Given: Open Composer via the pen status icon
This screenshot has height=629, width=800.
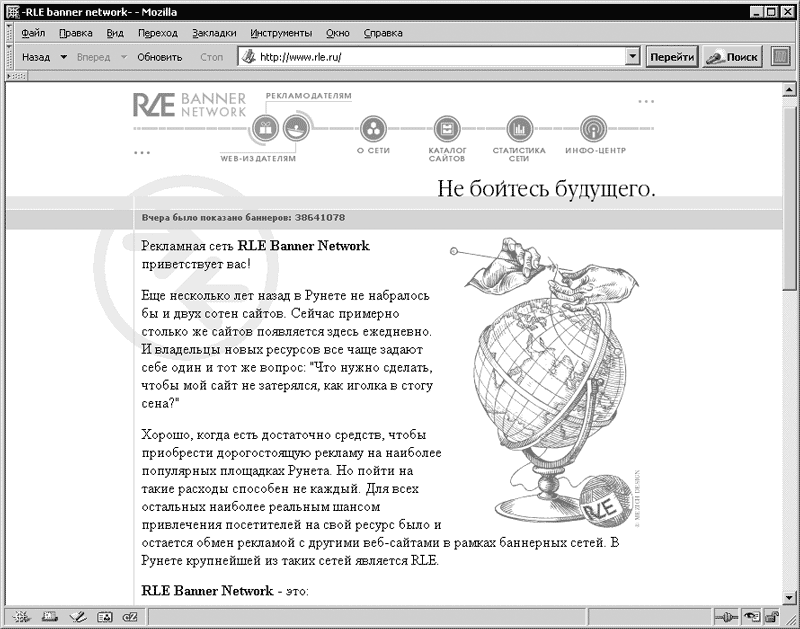Looking at the screenshot, I should click(x=78, y=617).
